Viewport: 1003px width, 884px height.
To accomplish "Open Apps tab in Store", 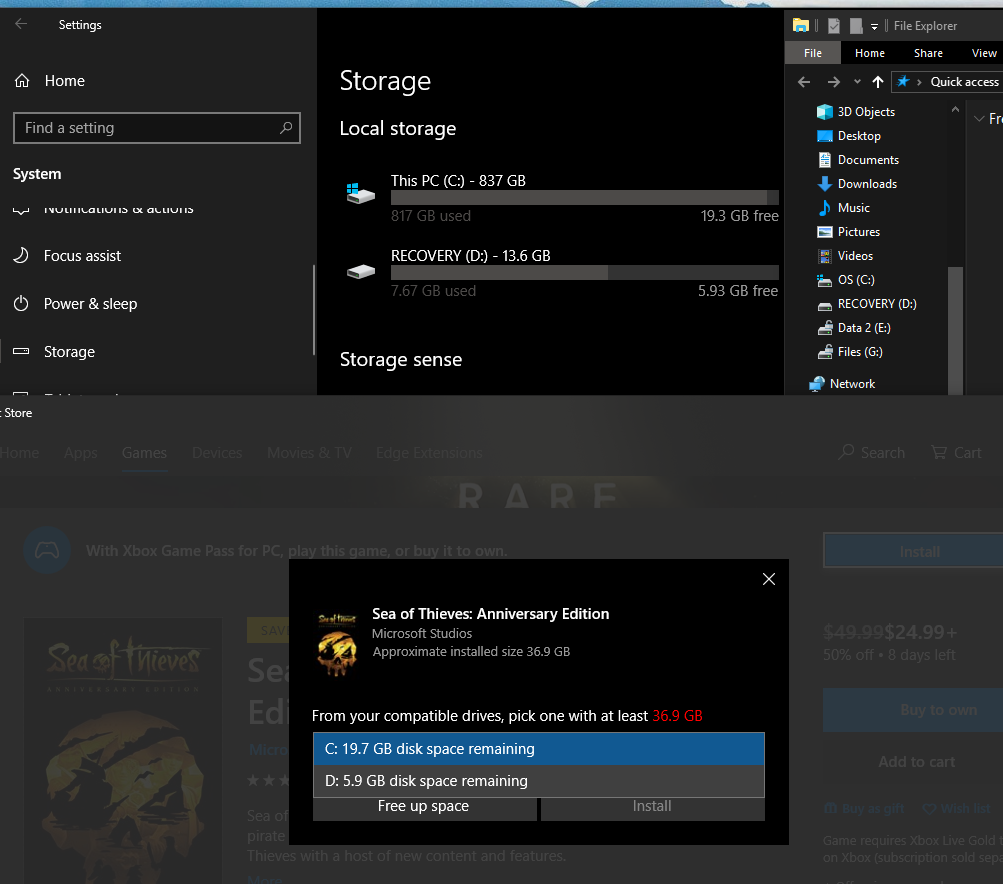I will point(81,453).
